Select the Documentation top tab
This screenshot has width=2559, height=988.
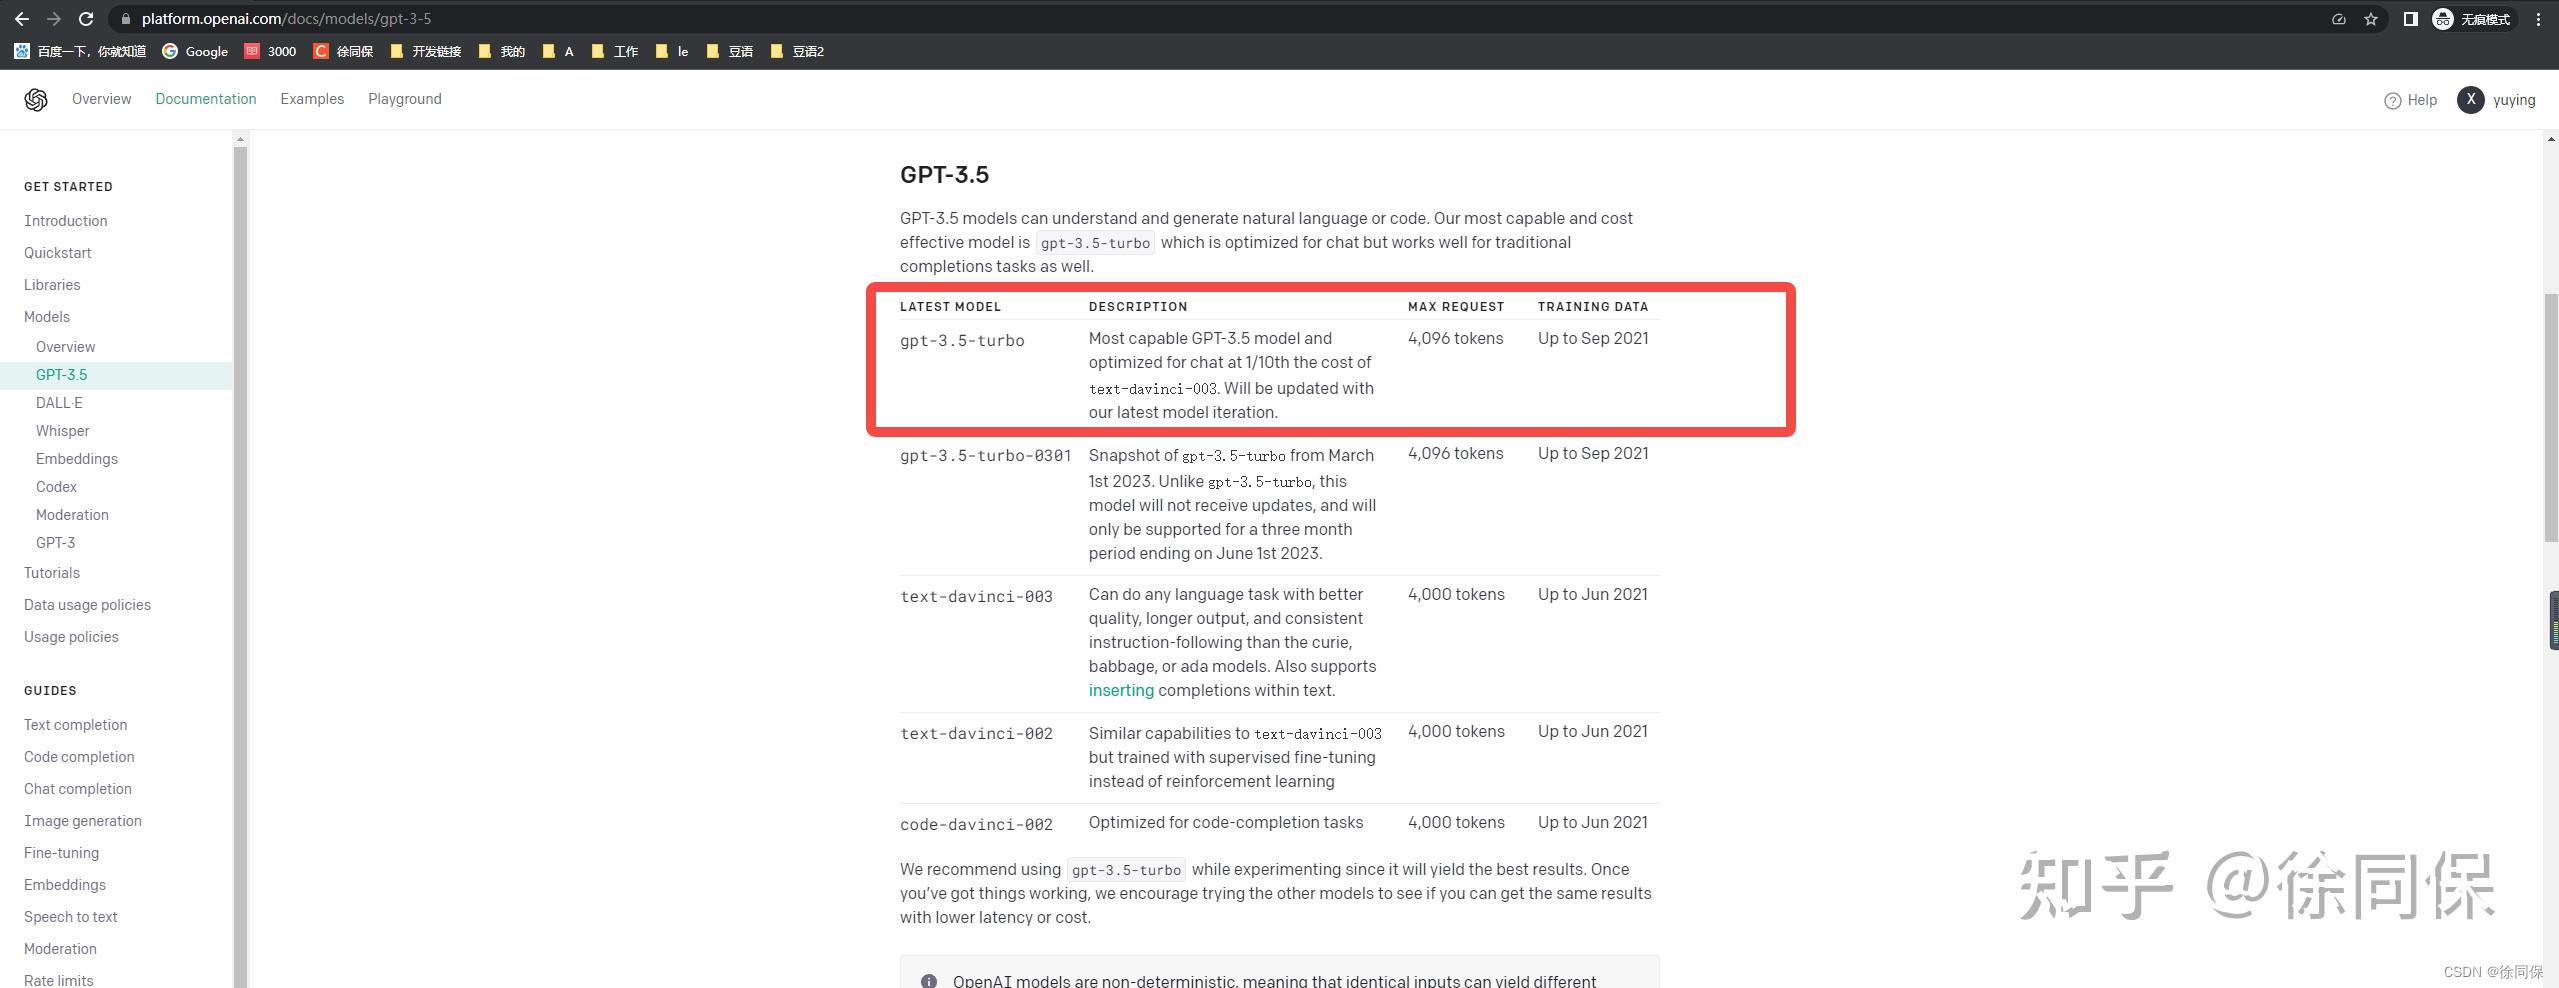[x=206, y=99]
